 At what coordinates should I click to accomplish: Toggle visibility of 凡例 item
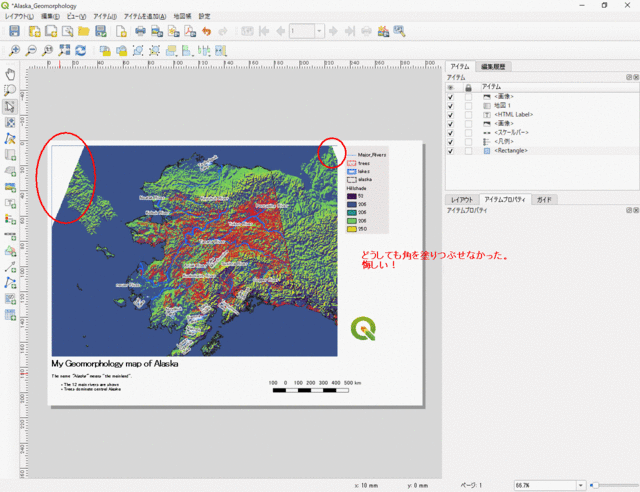[451, 142]
